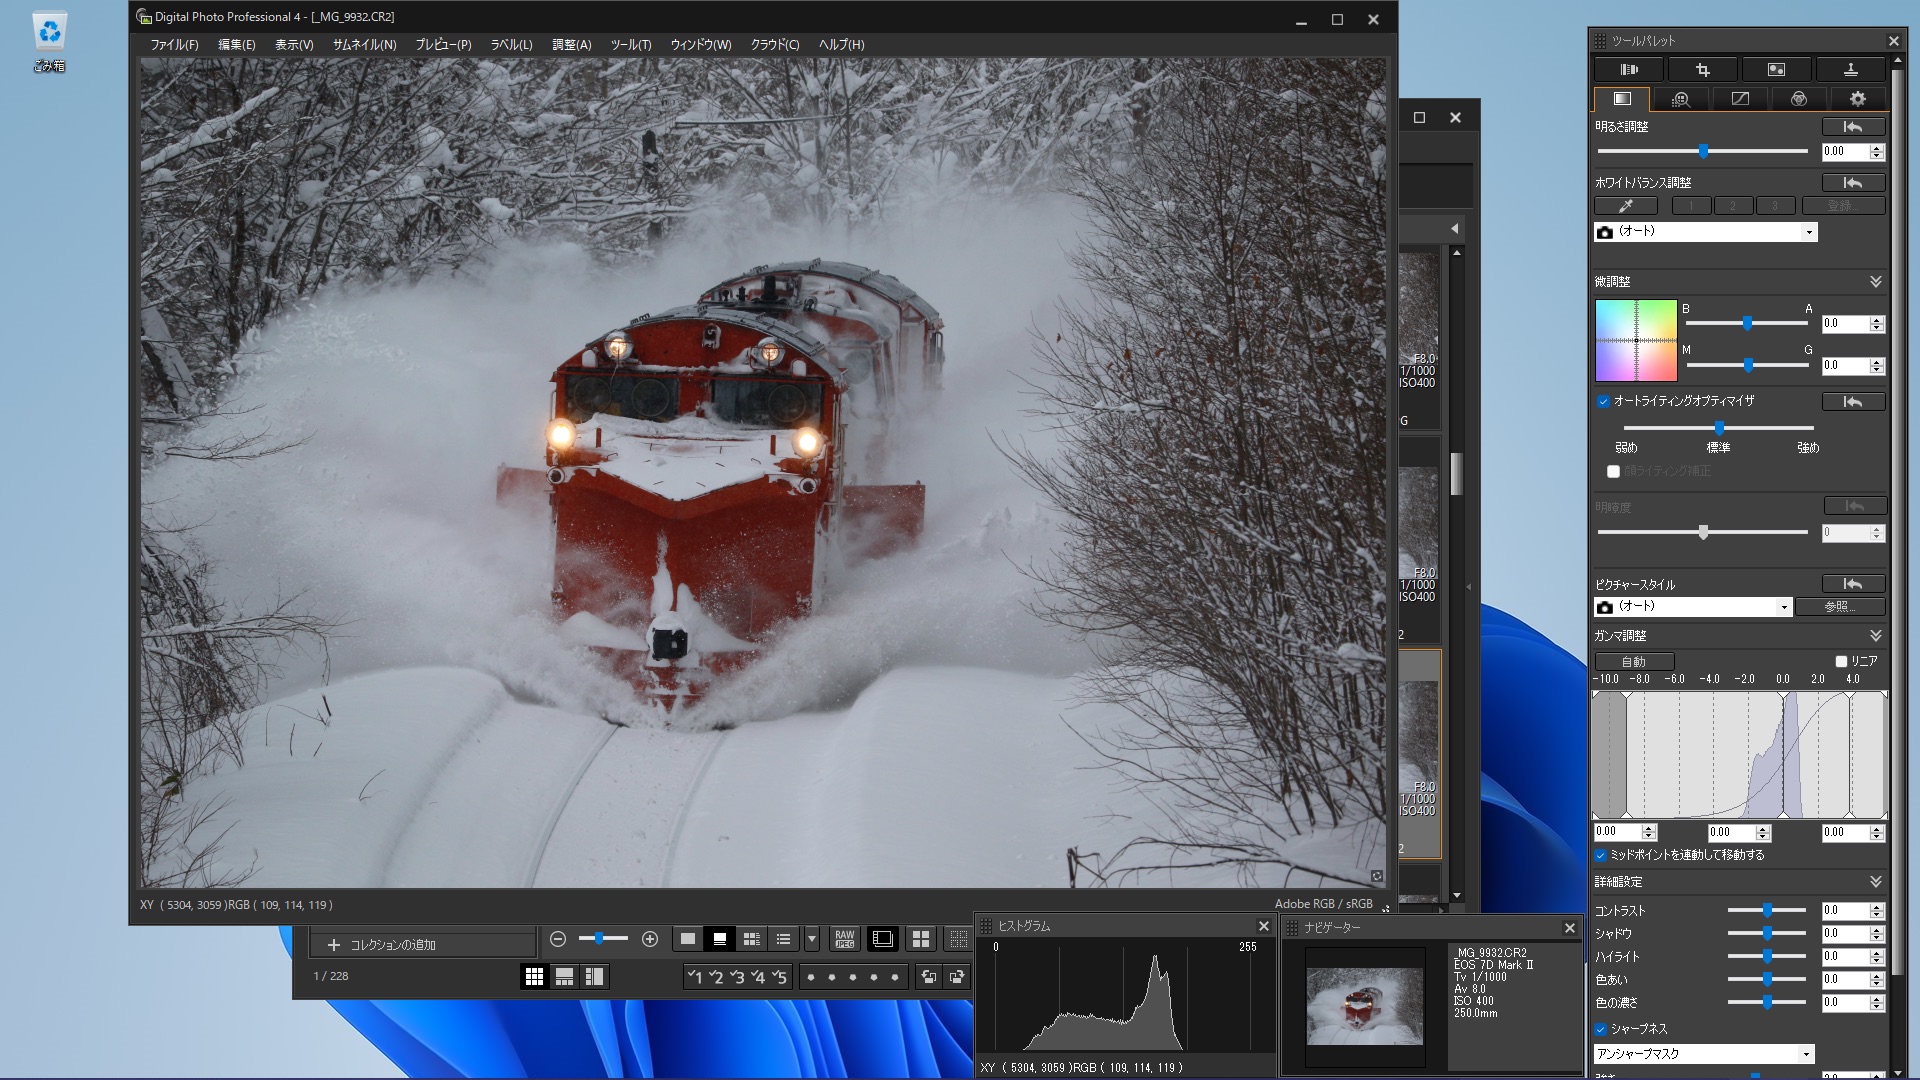Open the ごみ箱 Recycle Bin desktop icon
The height and width of the screenshot is (1080, 1920).
click(x=49, y=42)
